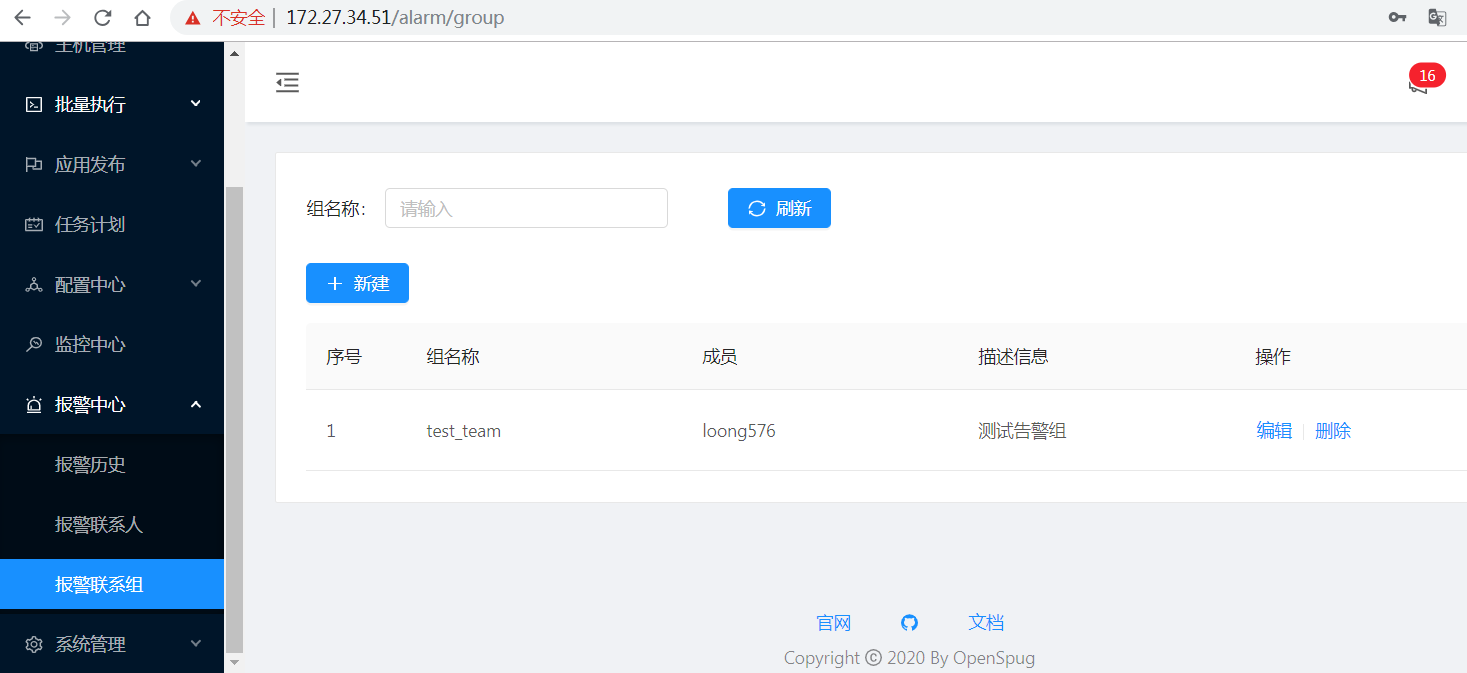The height and width of the screenshot is (673, 1467).
Task: Click sidebar scrollbar down arrow
Action: point(234,662)
